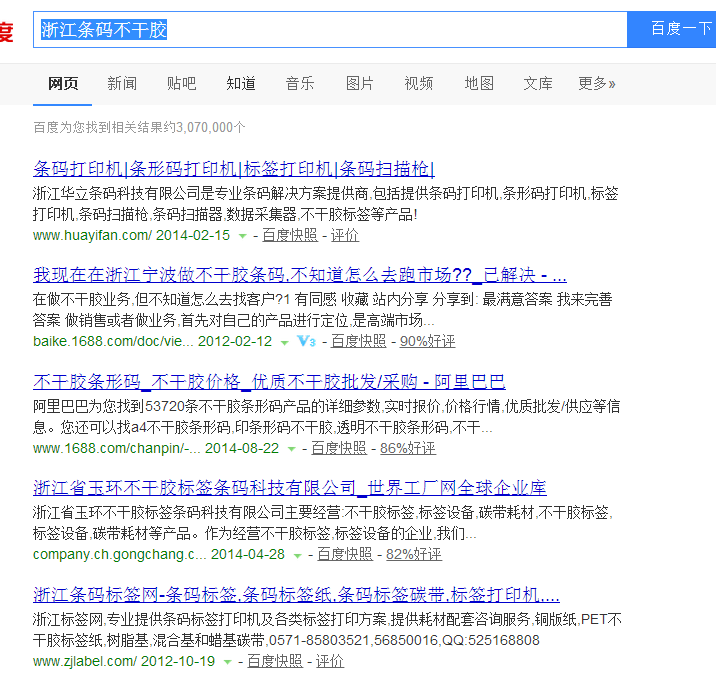This screenshot has height=676, width=716.
Task: Open 百度快照 for the gongchang result
Action: point(345,554)
